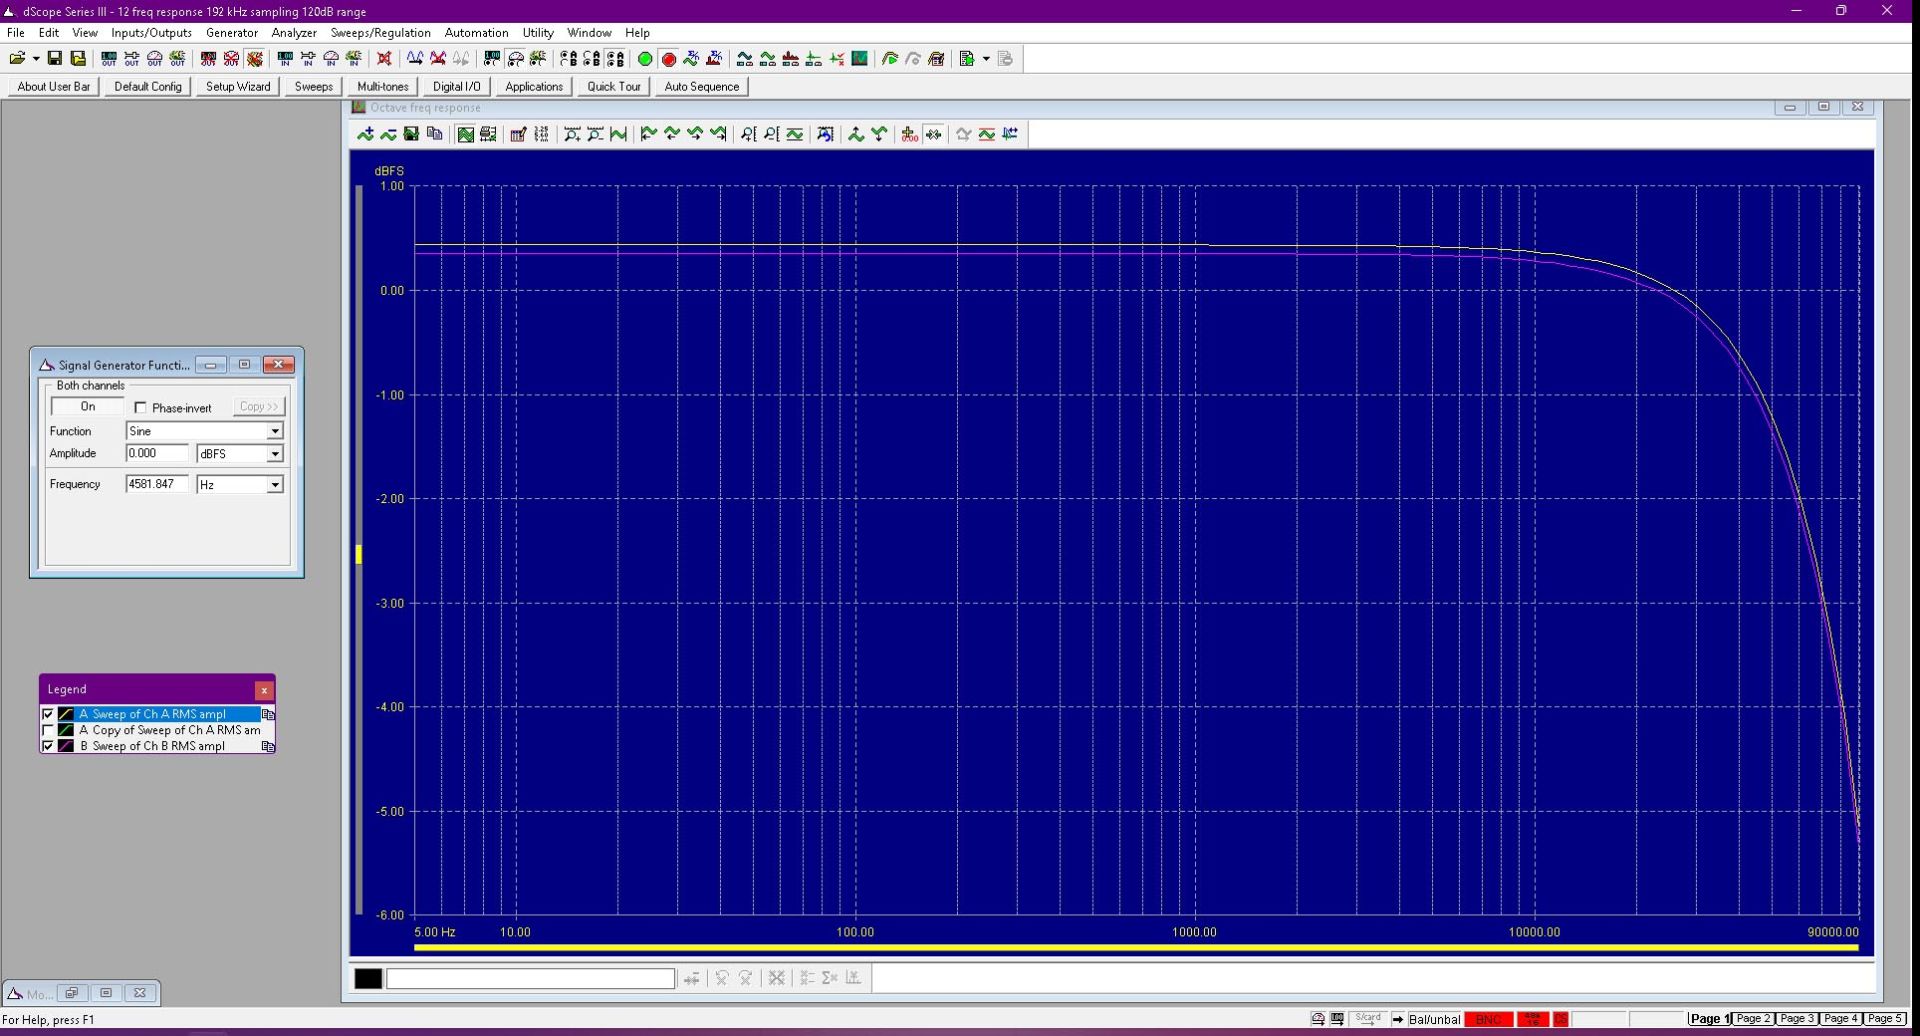Screen dimensions: 1920x1036
Task: Open the Utility menu
Action: (x=538, y=33)
